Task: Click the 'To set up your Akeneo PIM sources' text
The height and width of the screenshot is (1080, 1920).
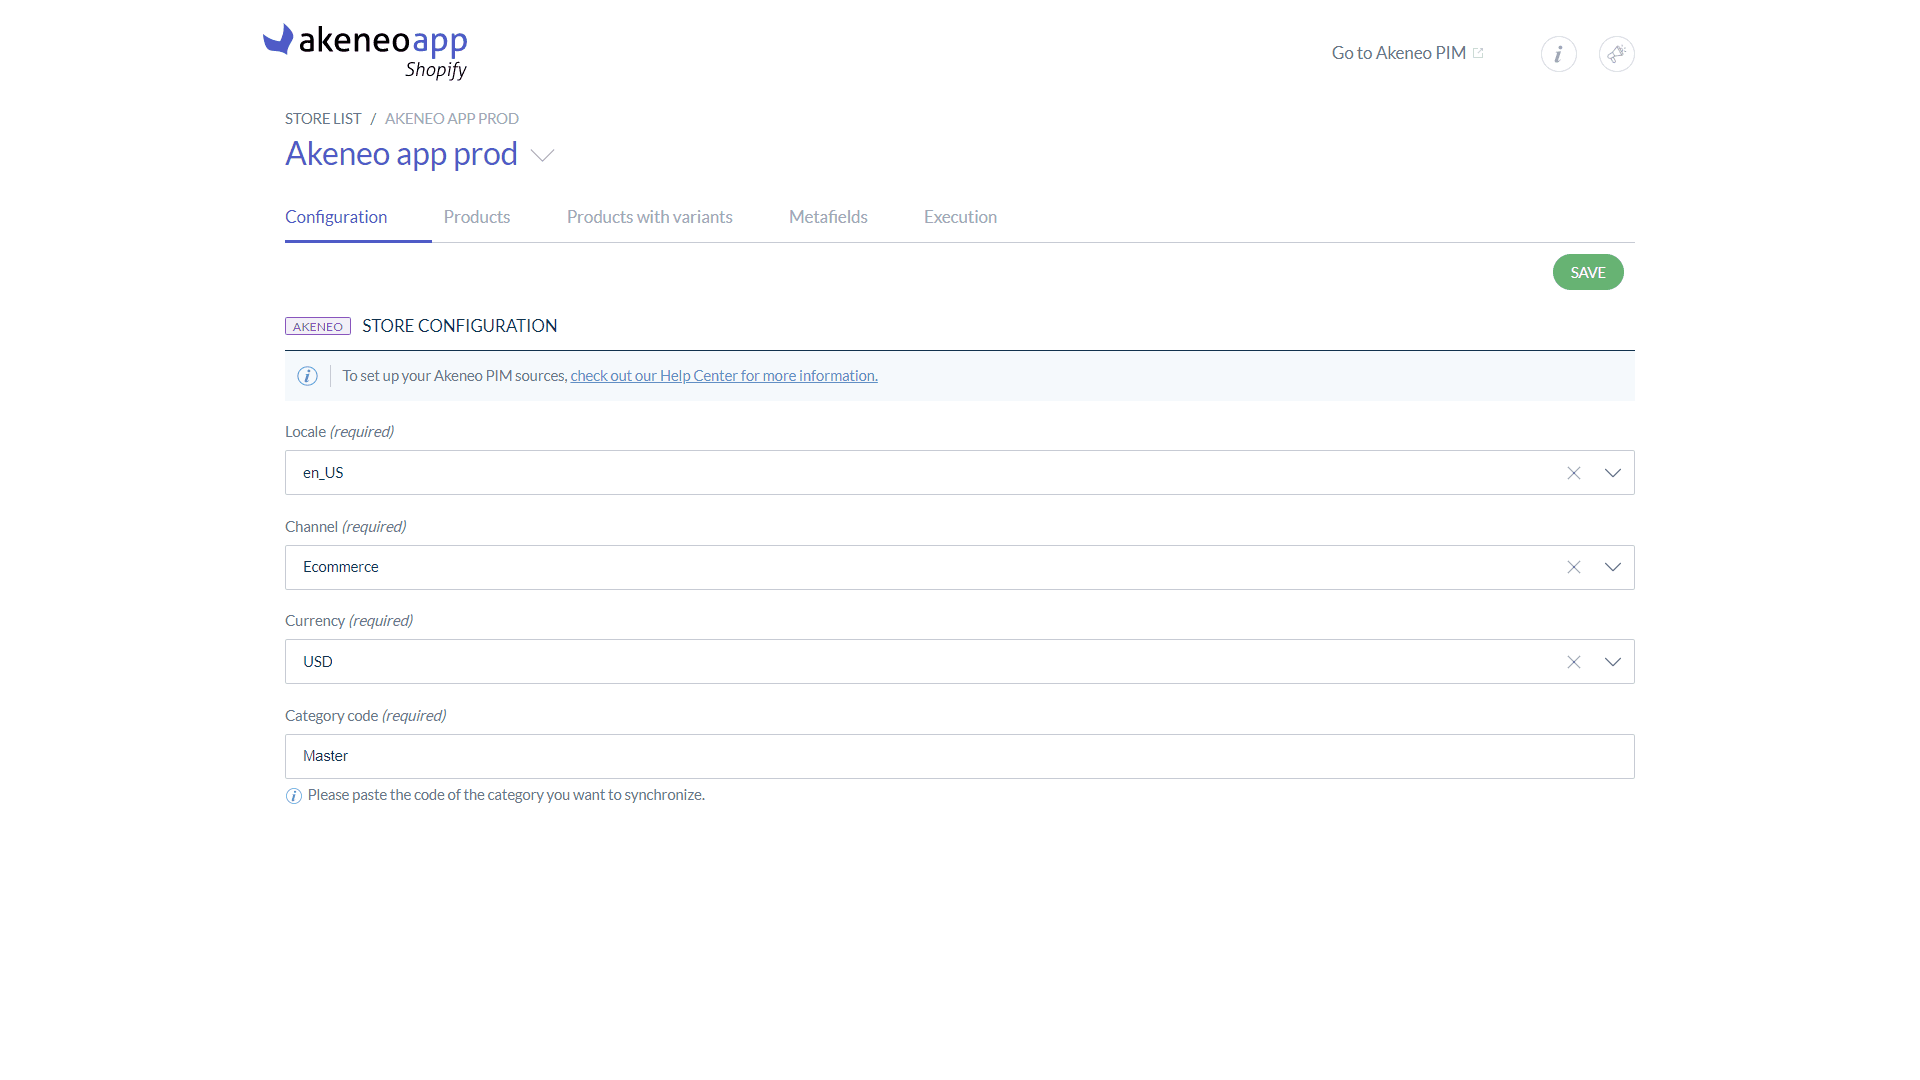Action: coord(454,376)
